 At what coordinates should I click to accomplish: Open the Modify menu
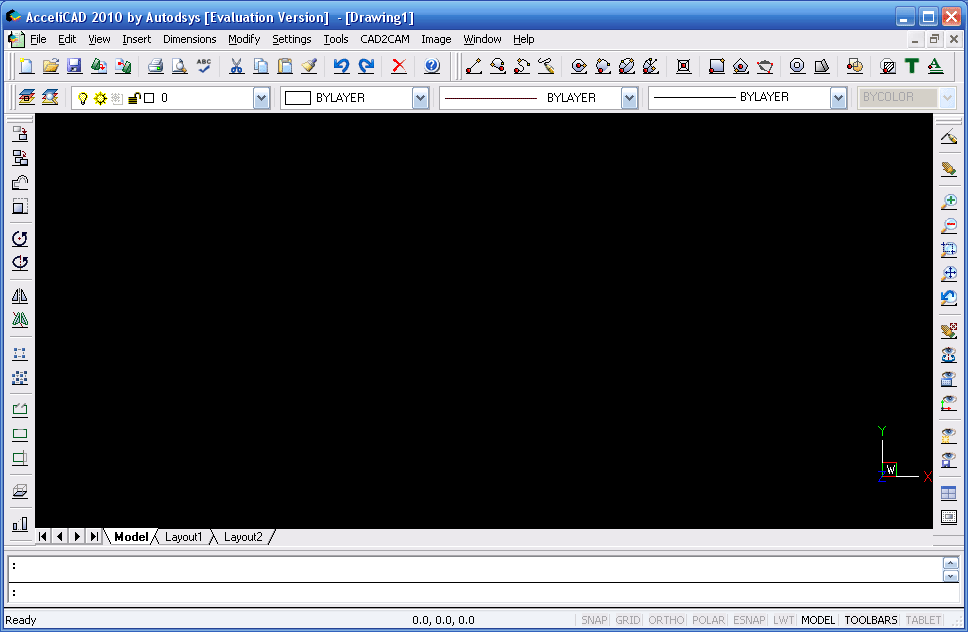[x=244, y=39]
